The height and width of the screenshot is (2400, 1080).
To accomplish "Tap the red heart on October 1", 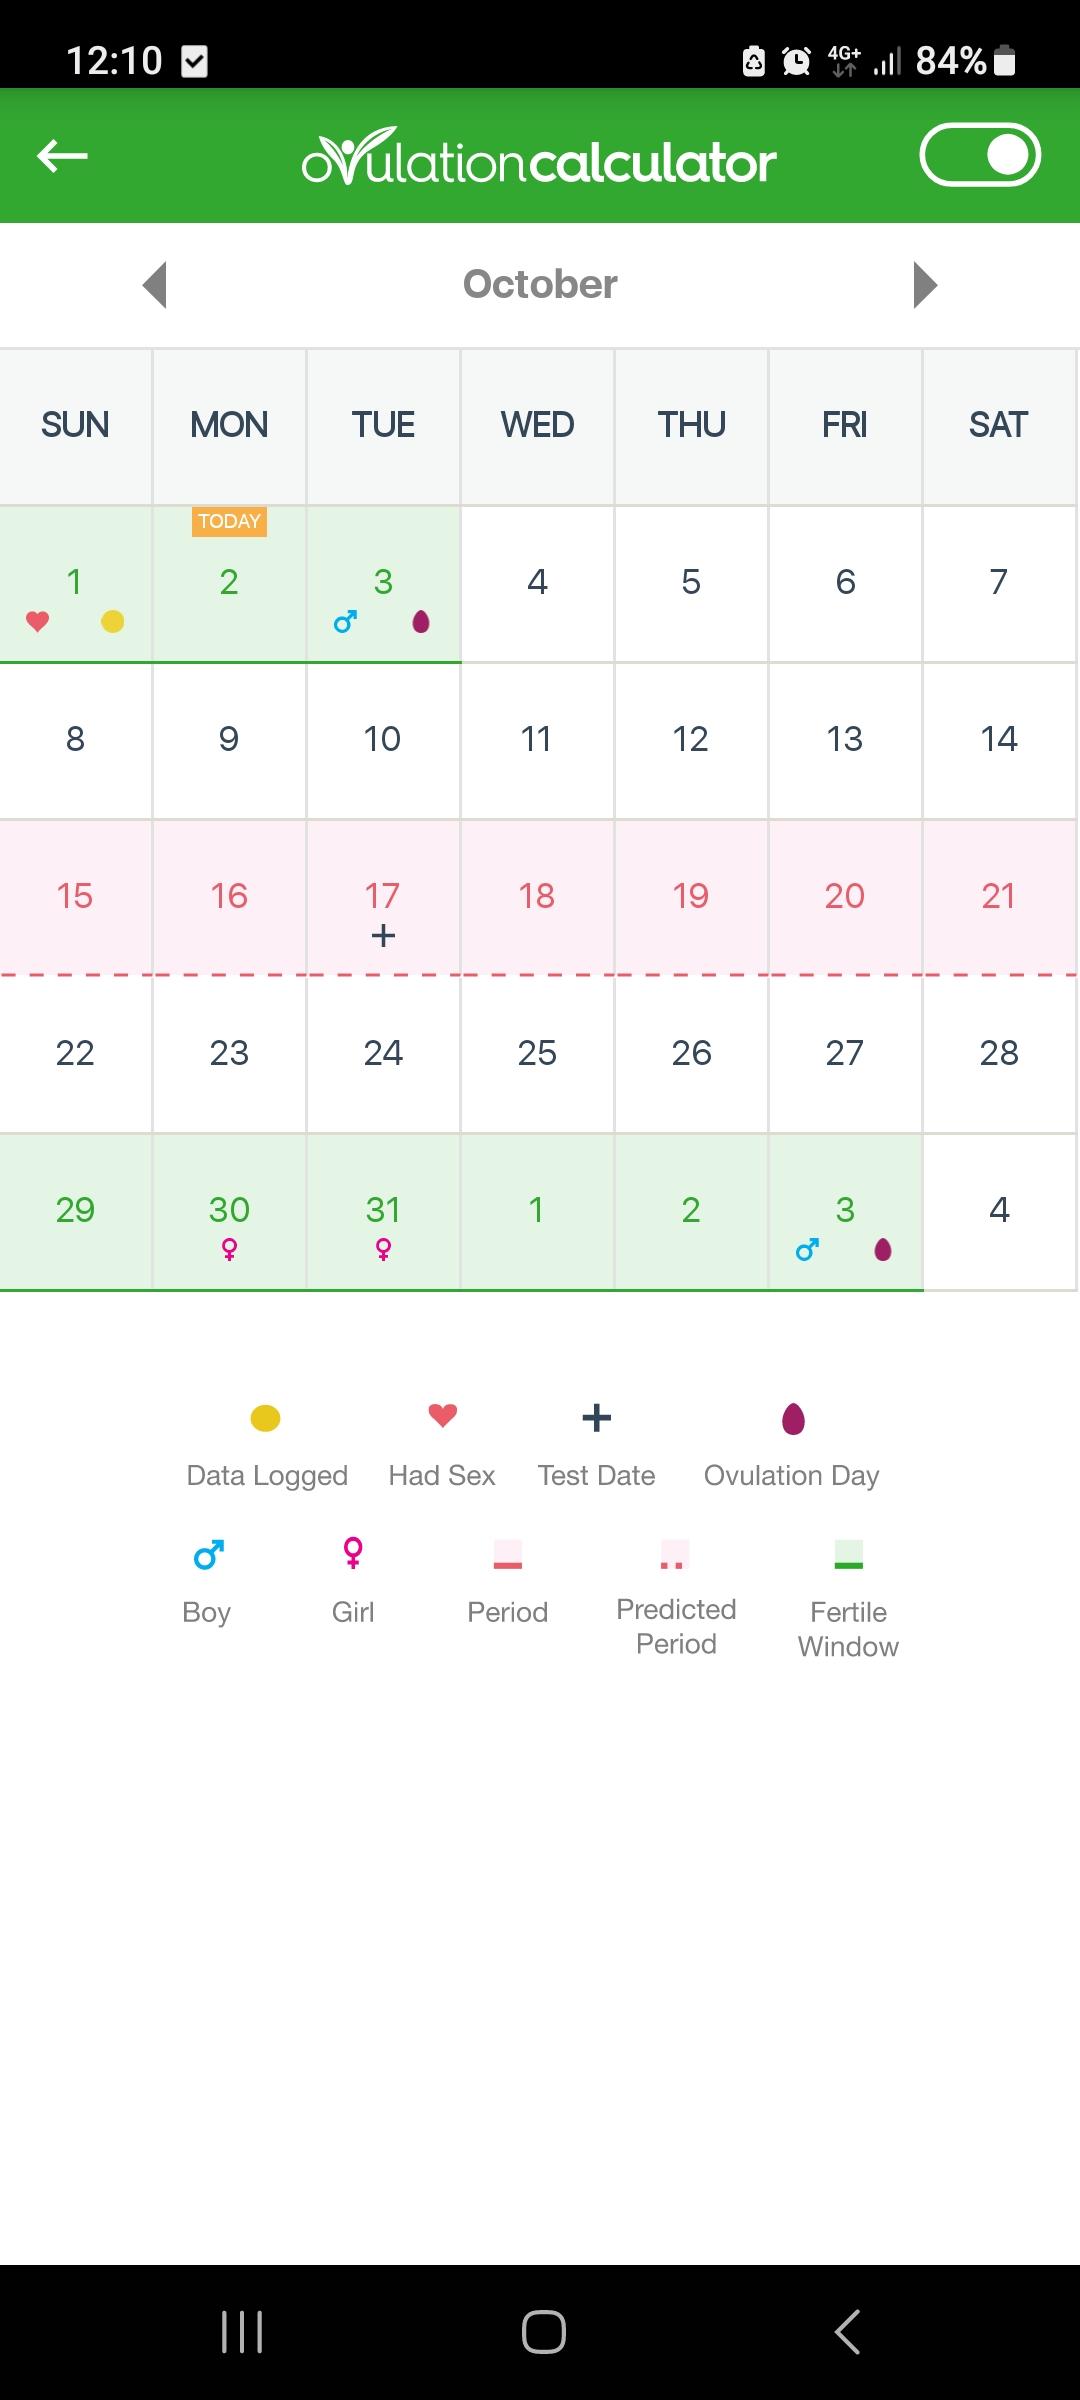I will pyautogui.click(x=38, y=621).
